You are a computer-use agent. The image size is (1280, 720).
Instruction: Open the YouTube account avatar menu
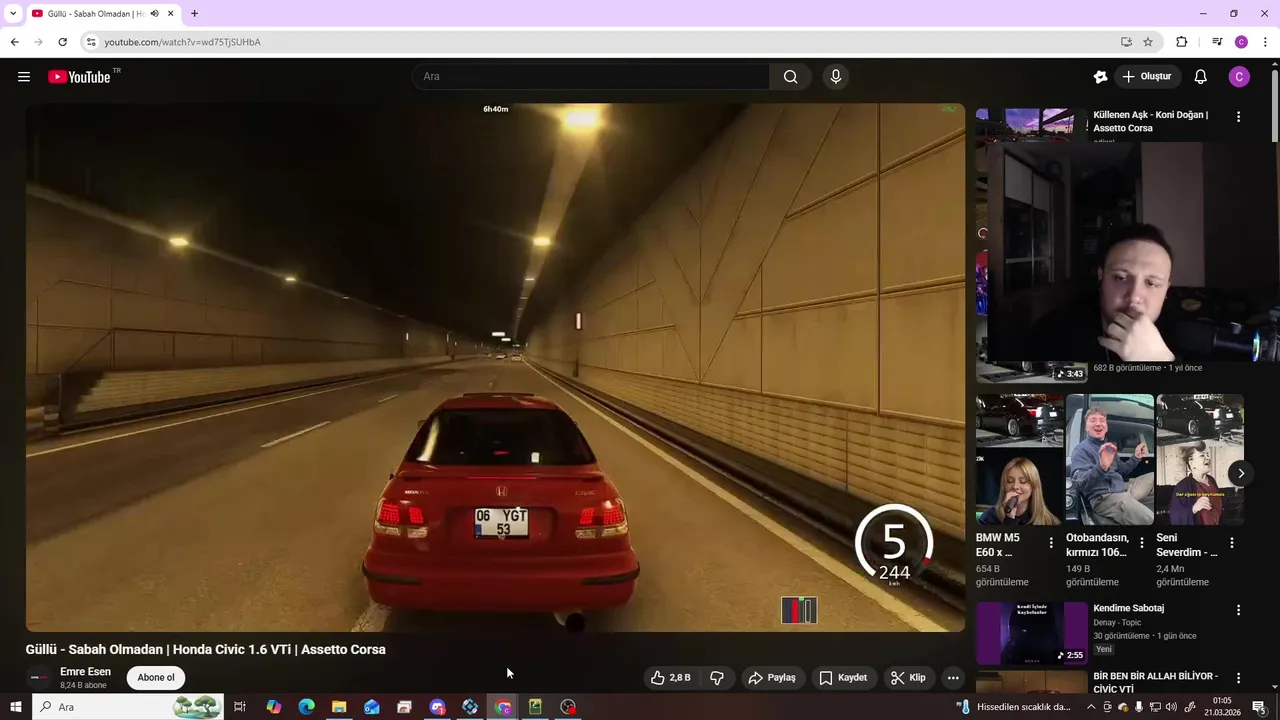click(1239, 77)
